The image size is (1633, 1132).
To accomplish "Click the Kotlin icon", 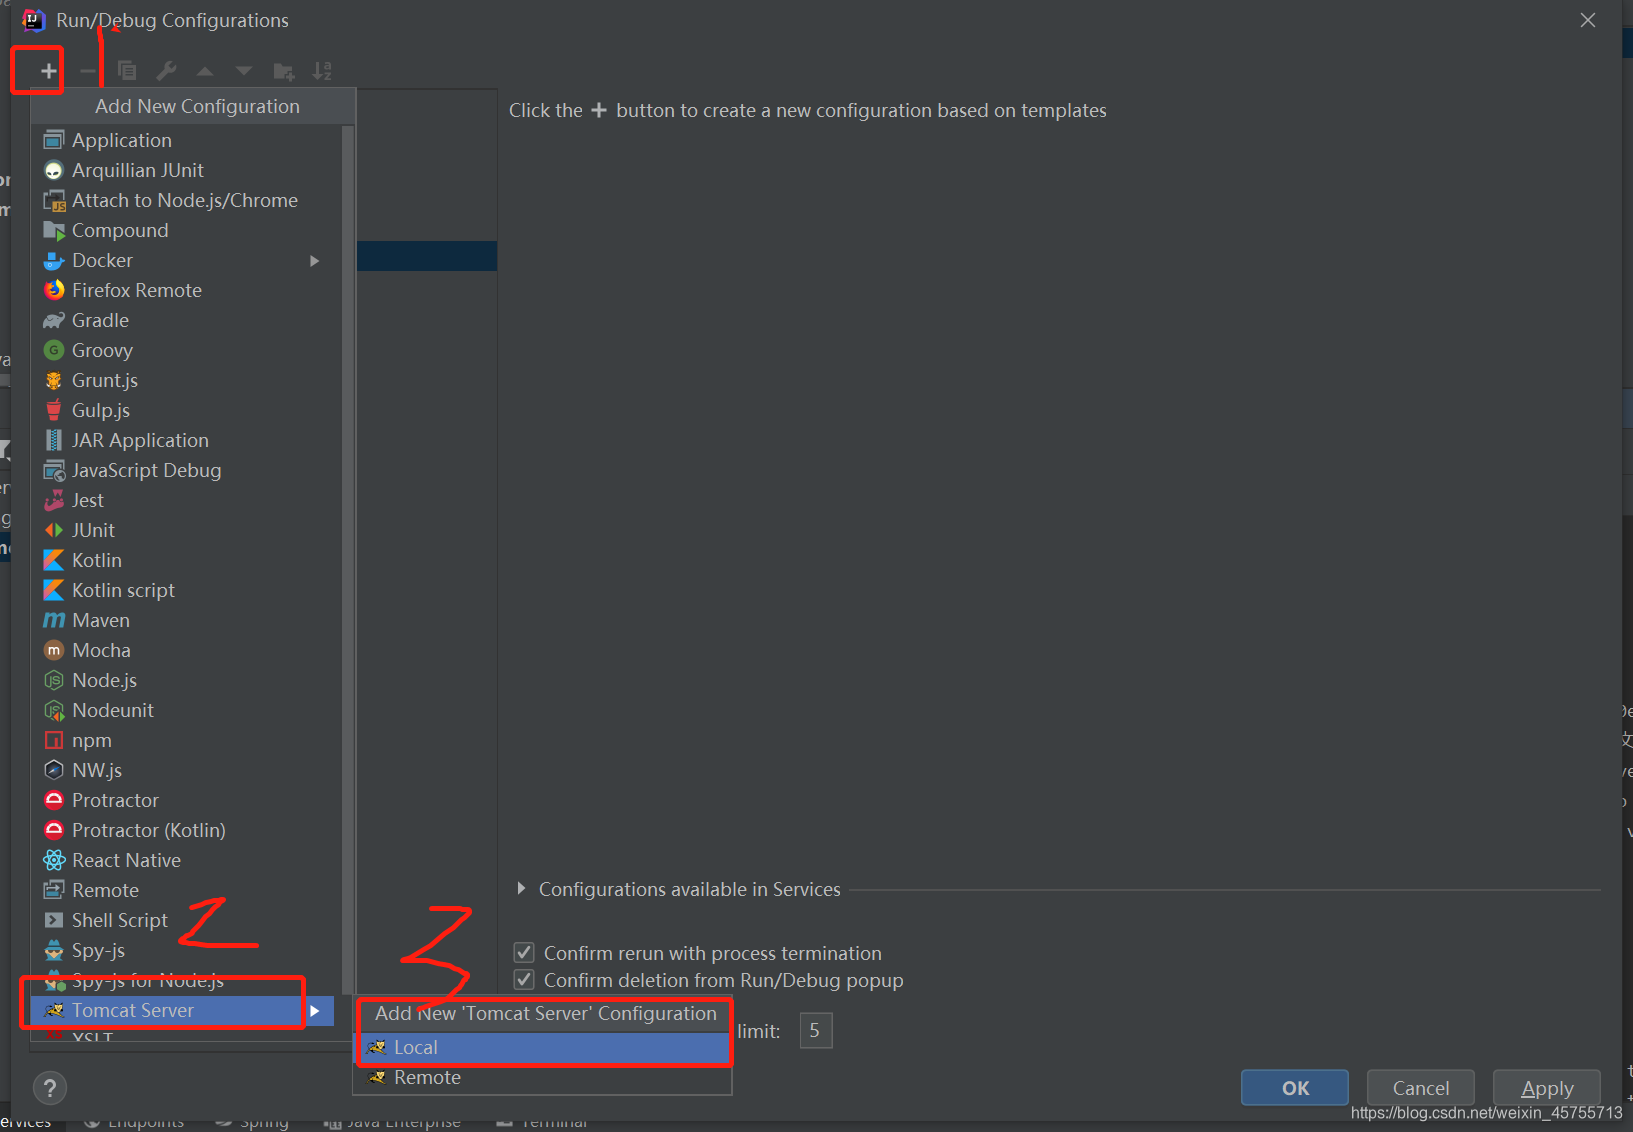I will 54,560.
